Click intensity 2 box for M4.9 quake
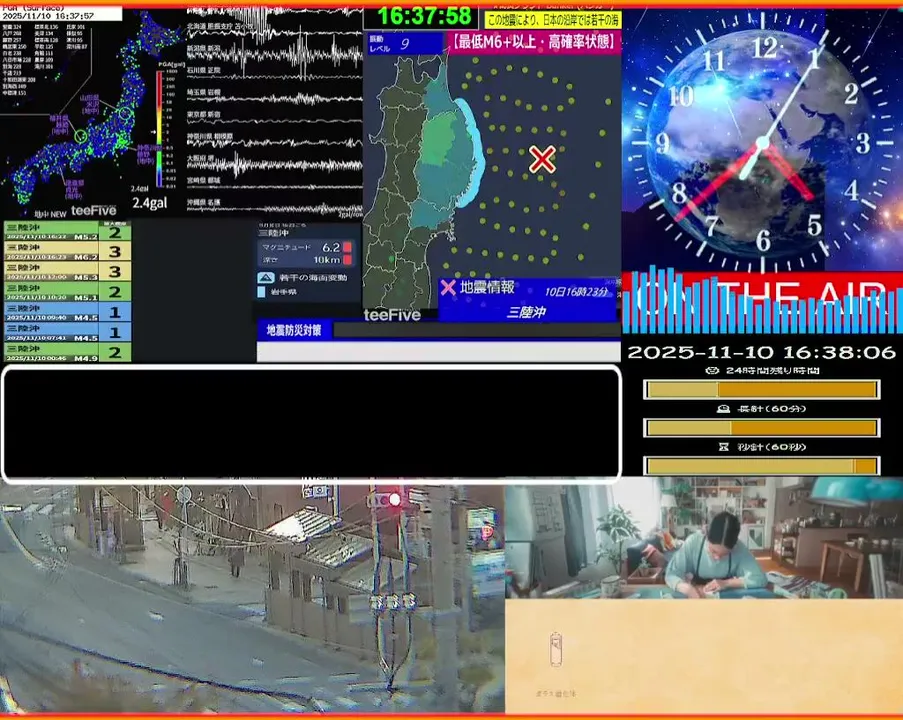Image resolution: width=903 pixels, height=720 pixels. pyautogui.click(x=115, y=352)
